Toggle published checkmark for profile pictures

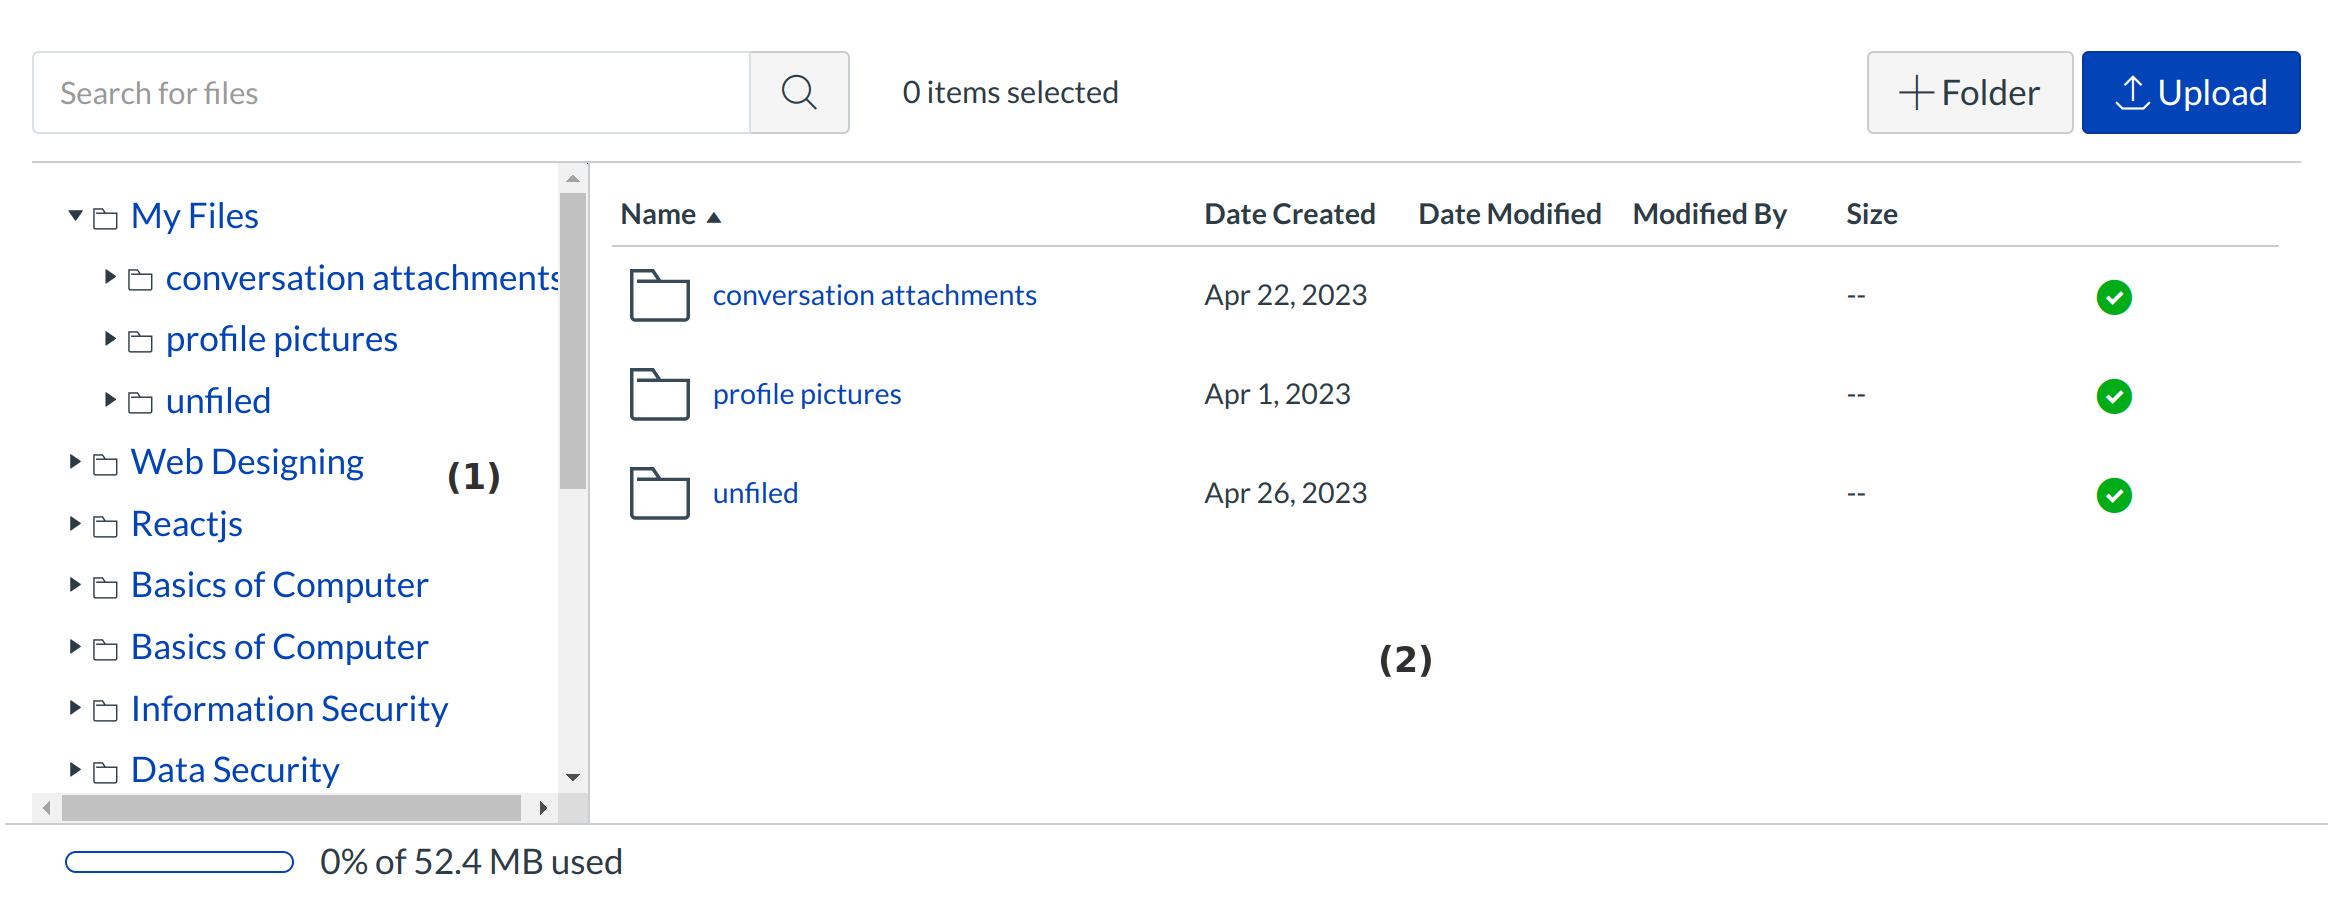(2113, 396)
